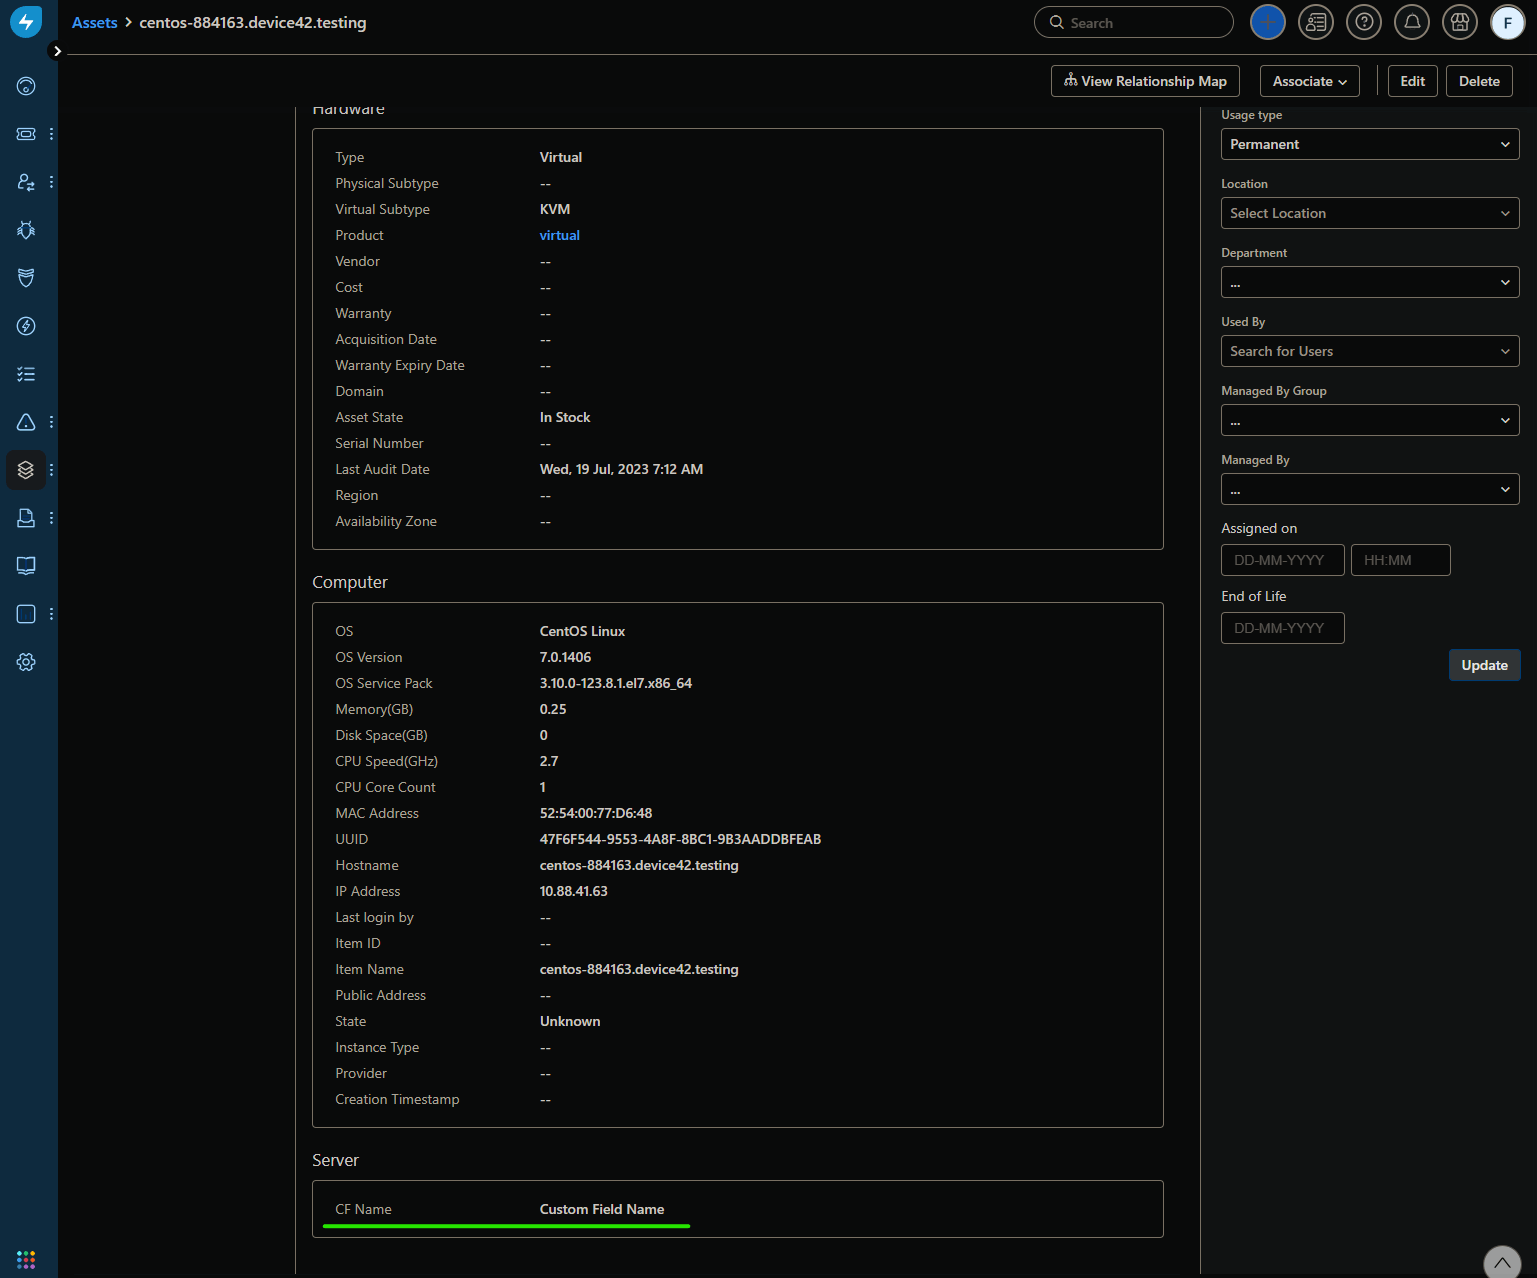Open Admin settings via the gear icon
The image size is (1537, 1278).
coord(26,661)
